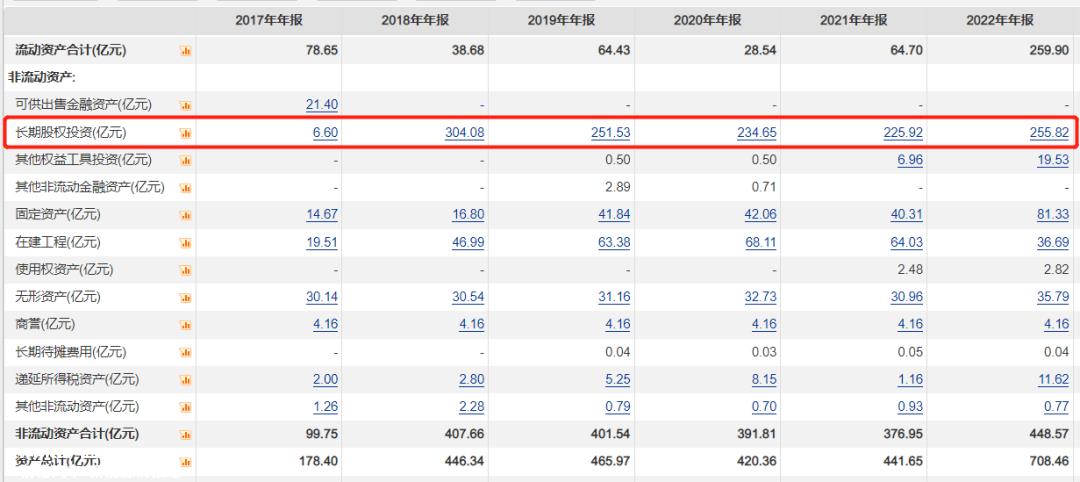Screen dimensions: 1080x482
Task: Open 2022 其他权益工具投资 value 19.53
Action: 1053,160
